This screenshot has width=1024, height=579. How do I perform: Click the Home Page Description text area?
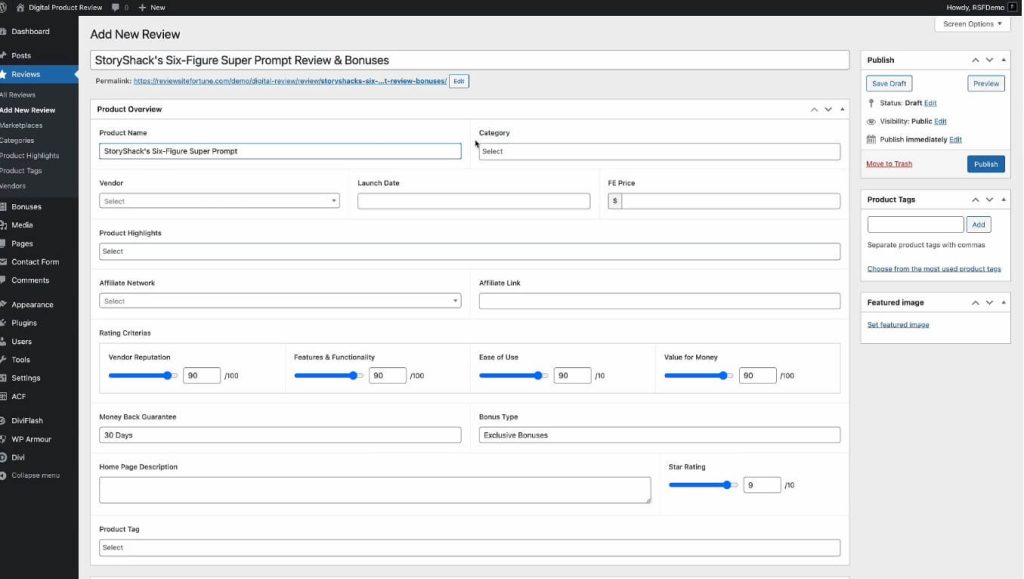pyautogui.click(x=375, y=490)
